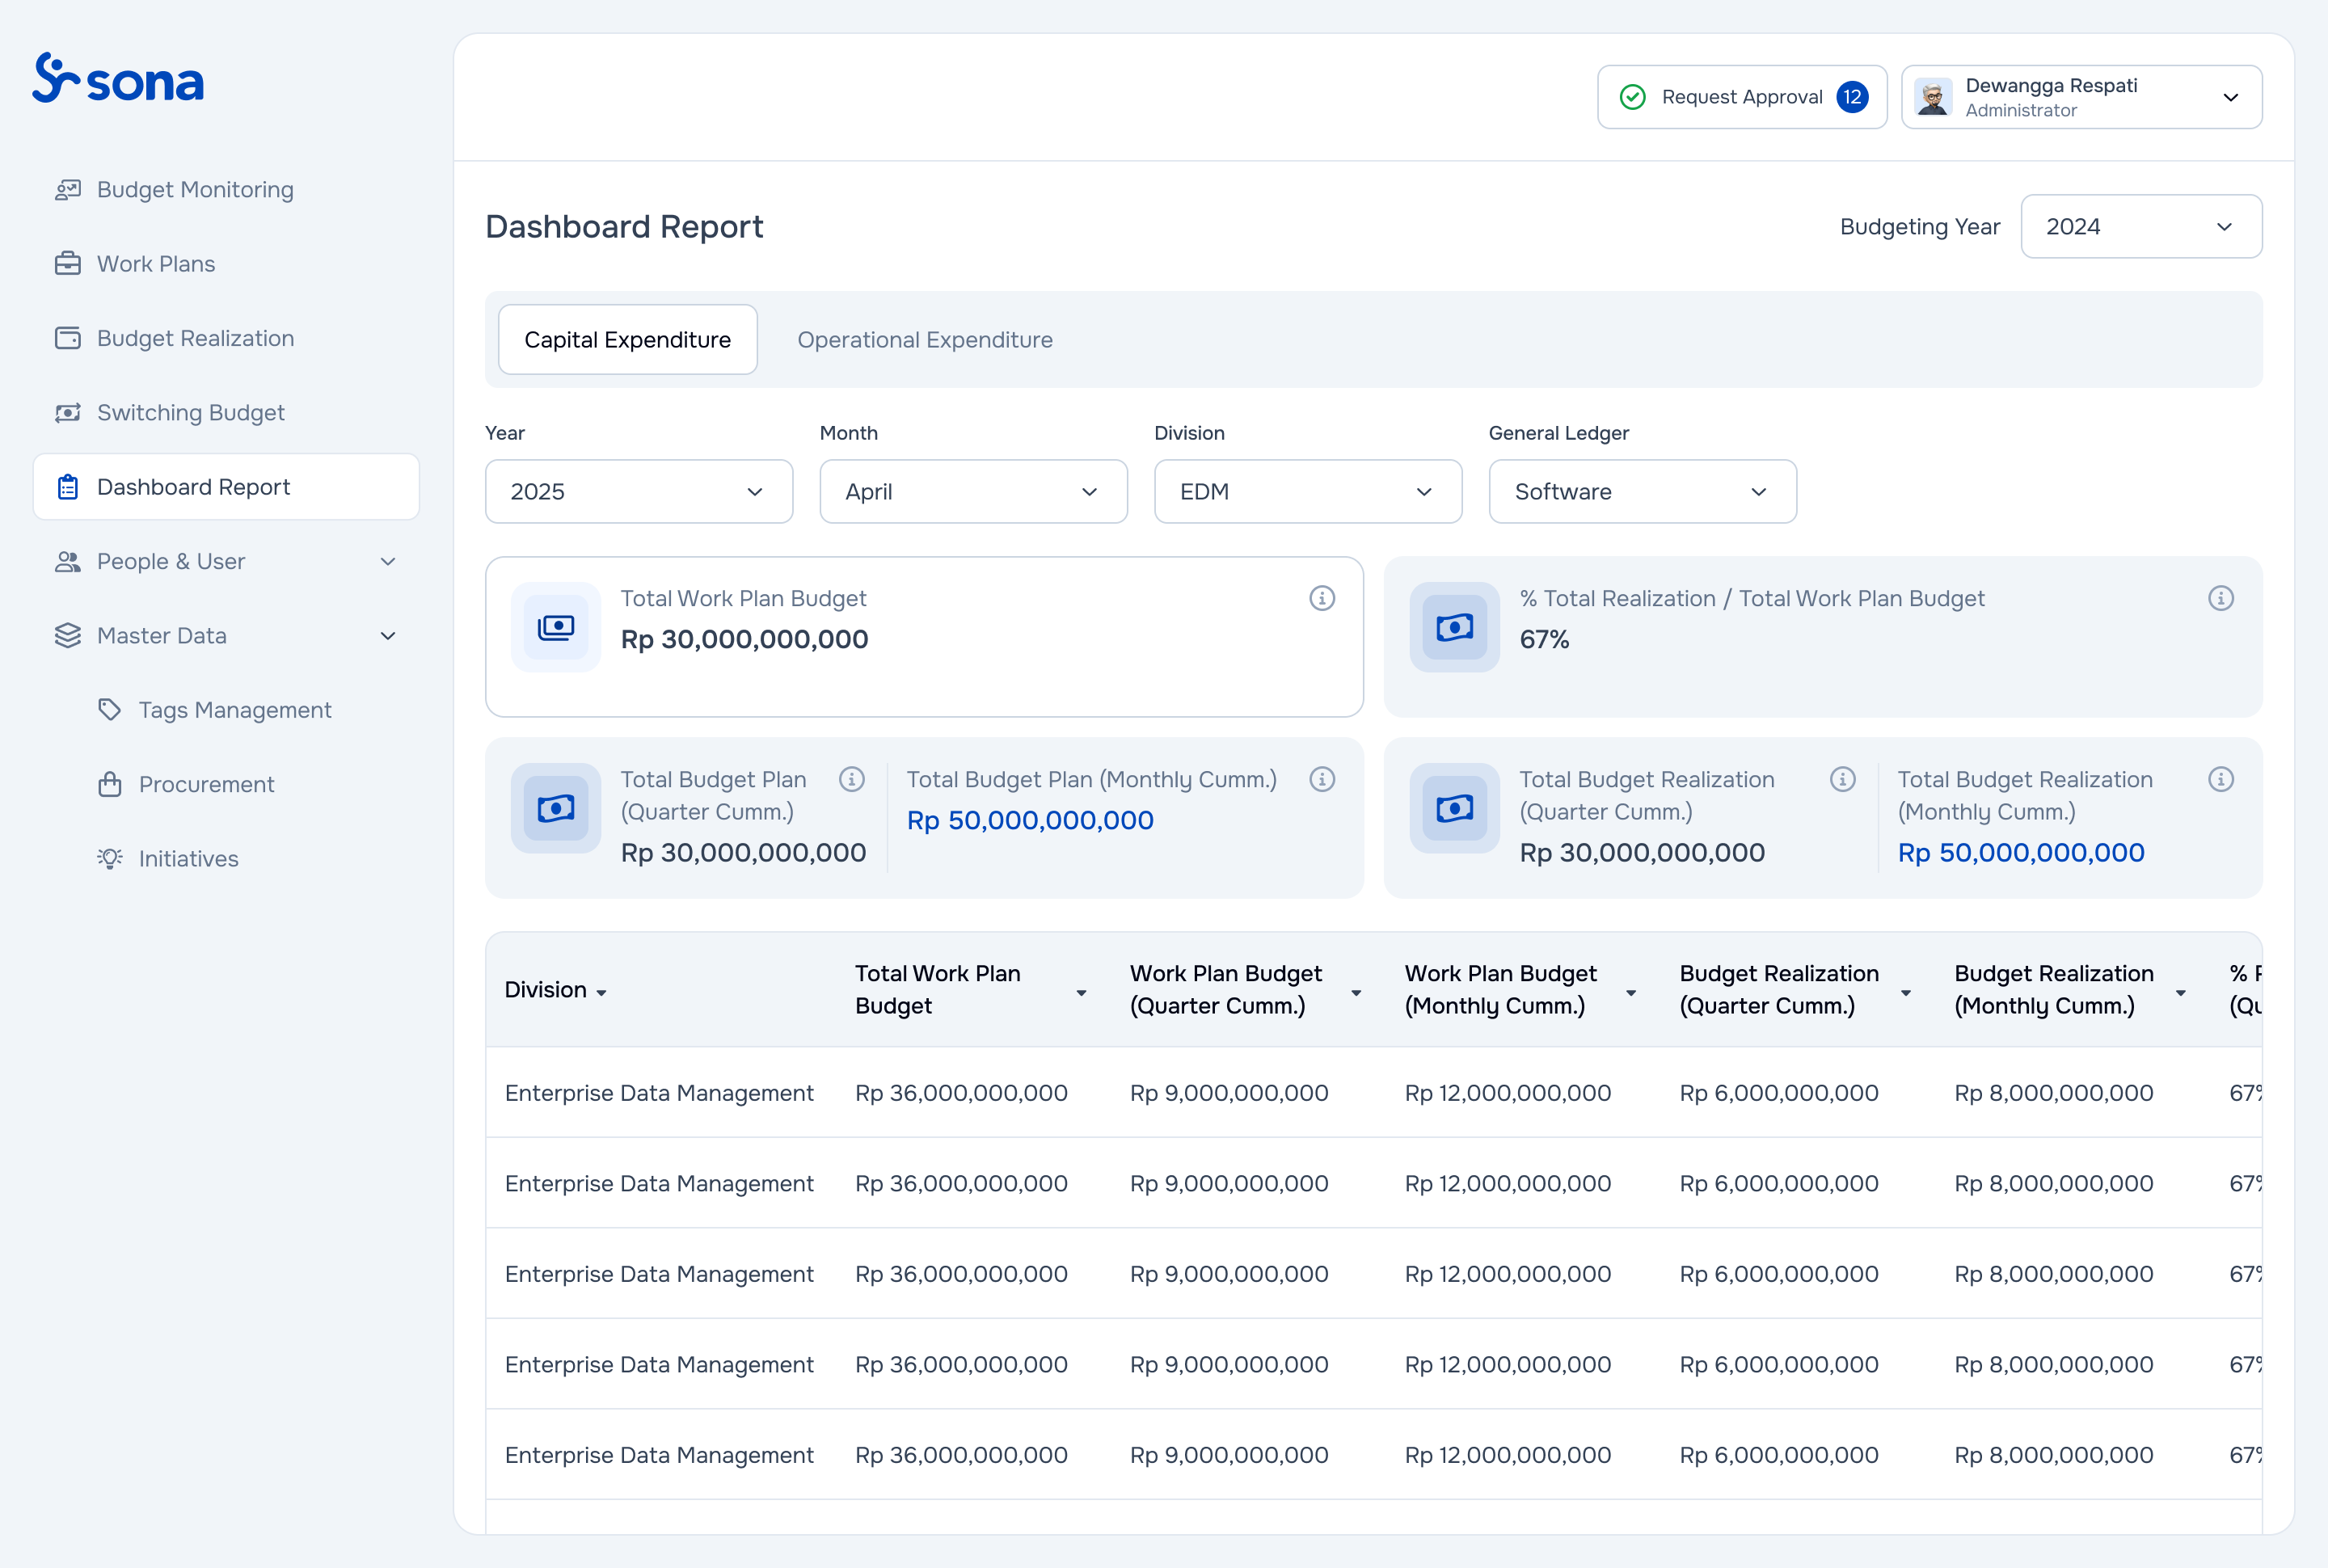Open the General Ledger dropdown showing Software
Image resolution: width=2328 pixels, height=1568 pixels.
click(1643, 492)
